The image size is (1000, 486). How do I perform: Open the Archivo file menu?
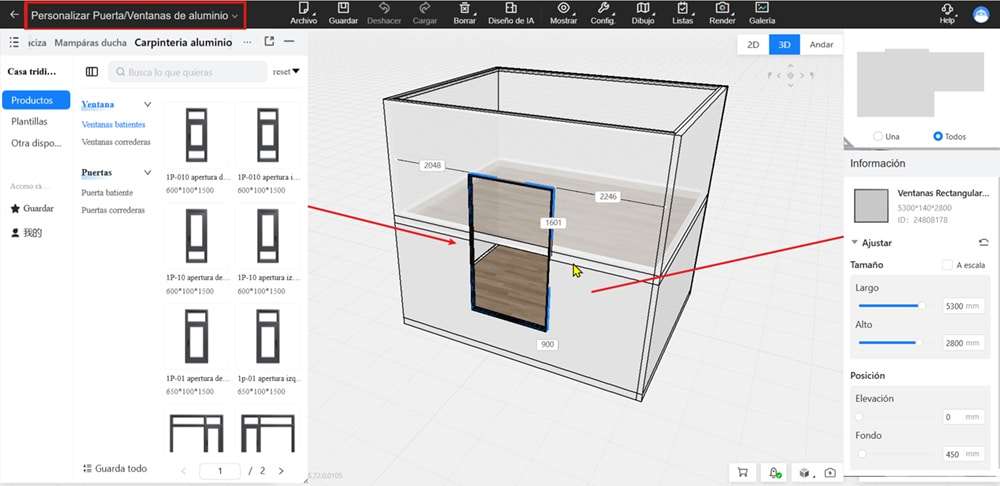point(304,14)
